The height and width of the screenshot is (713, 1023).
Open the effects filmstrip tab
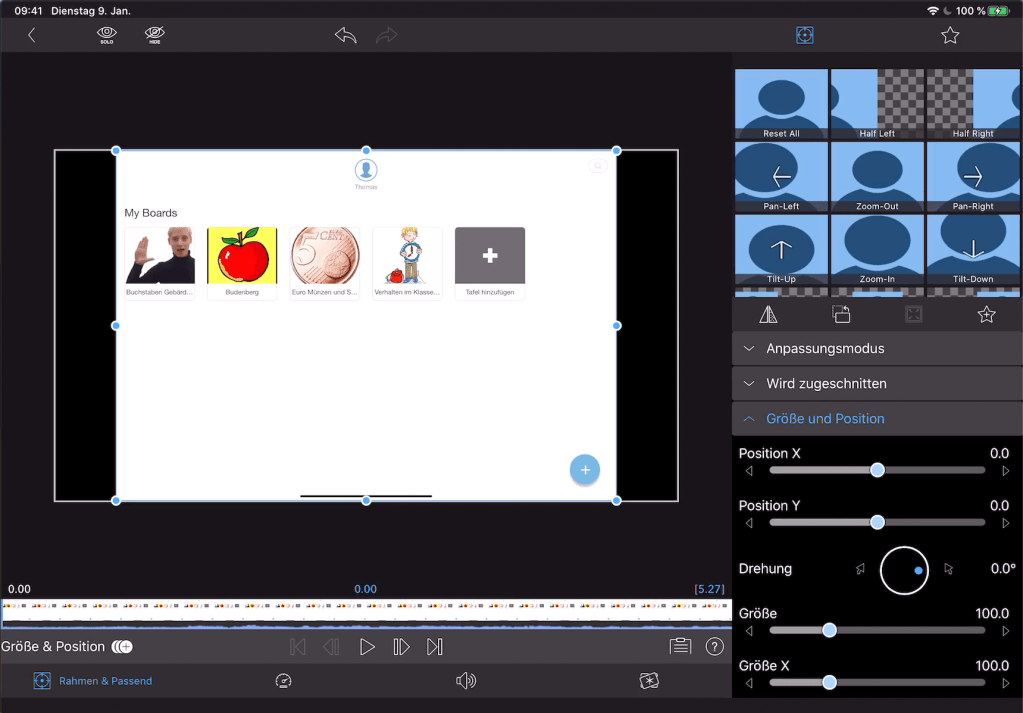649,681
